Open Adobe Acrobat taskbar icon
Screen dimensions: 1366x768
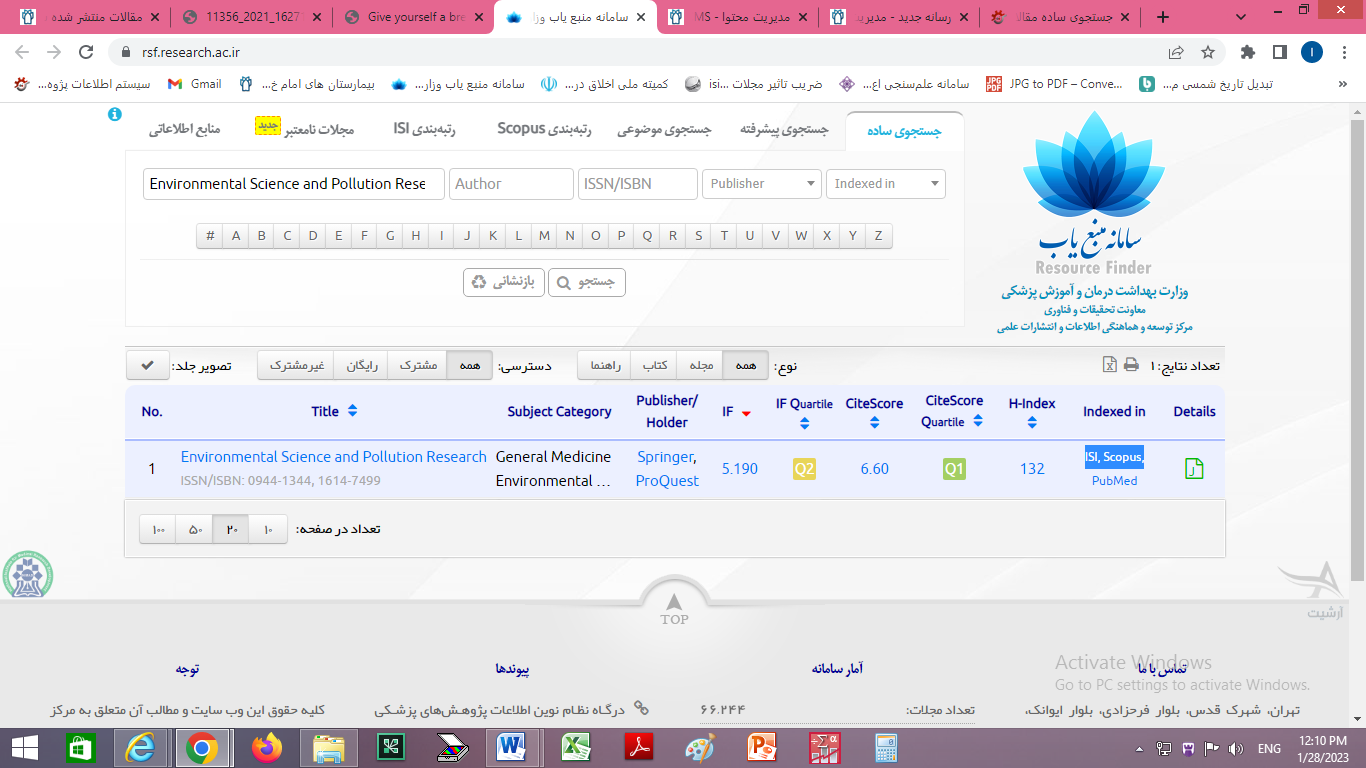pos(638,747)
